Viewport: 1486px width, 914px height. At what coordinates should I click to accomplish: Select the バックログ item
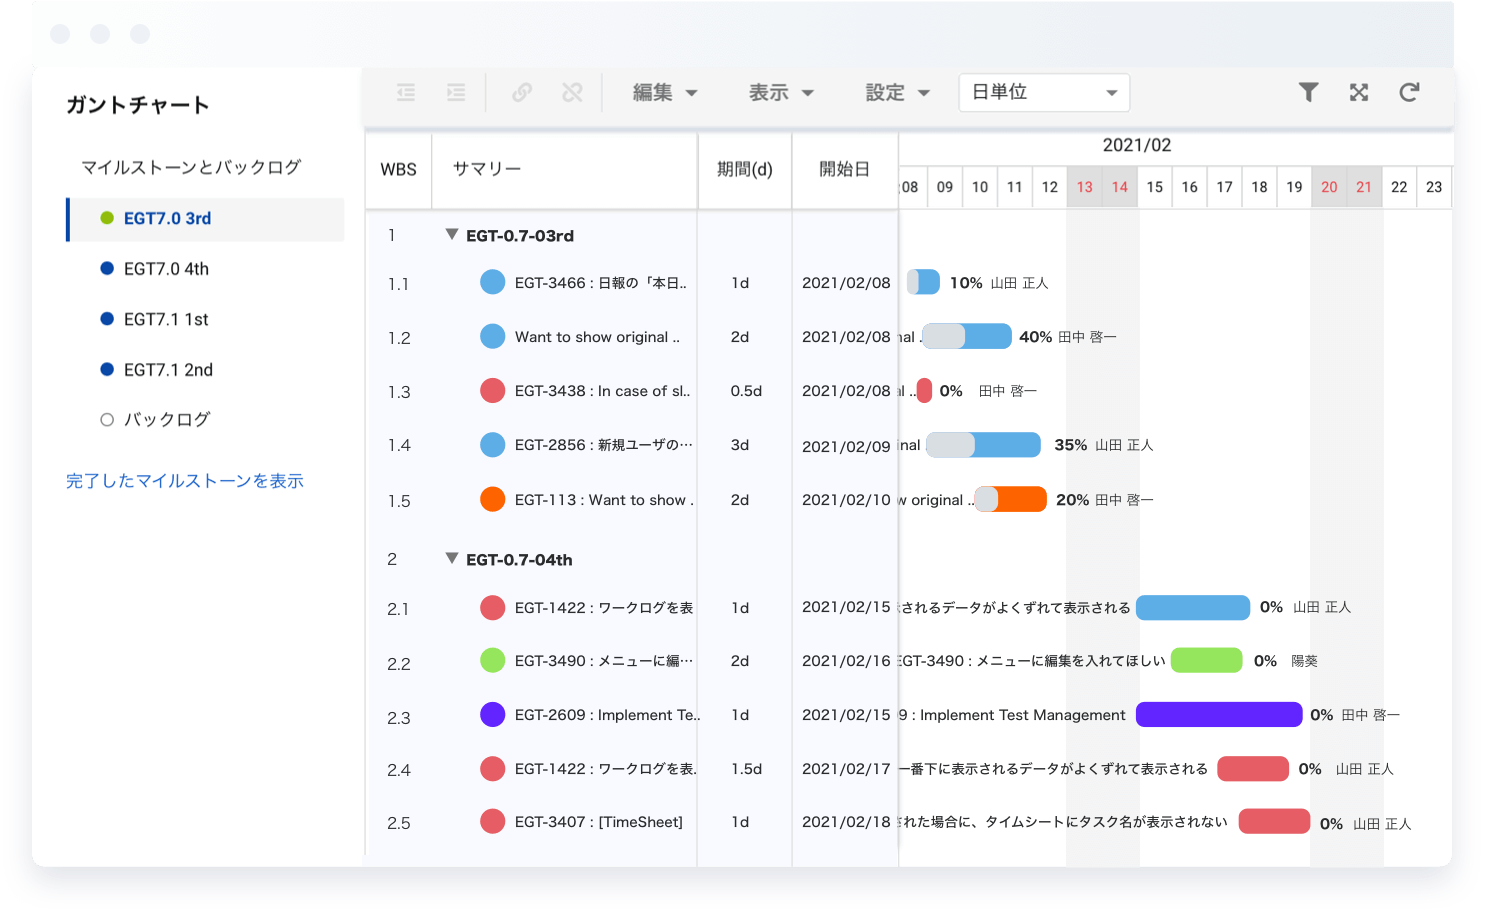[166, 420]
